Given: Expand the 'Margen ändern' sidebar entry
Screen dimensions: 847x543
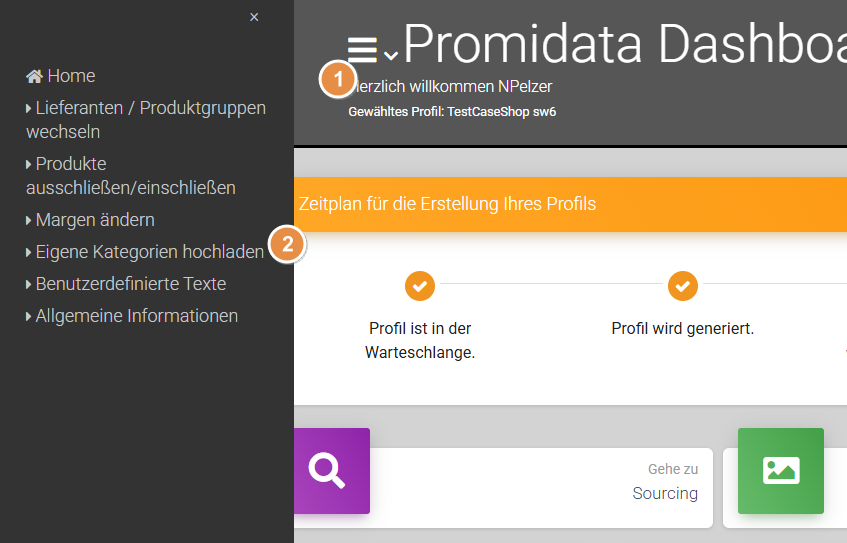Looking at the screenshot, I should (x=95, y=219).
